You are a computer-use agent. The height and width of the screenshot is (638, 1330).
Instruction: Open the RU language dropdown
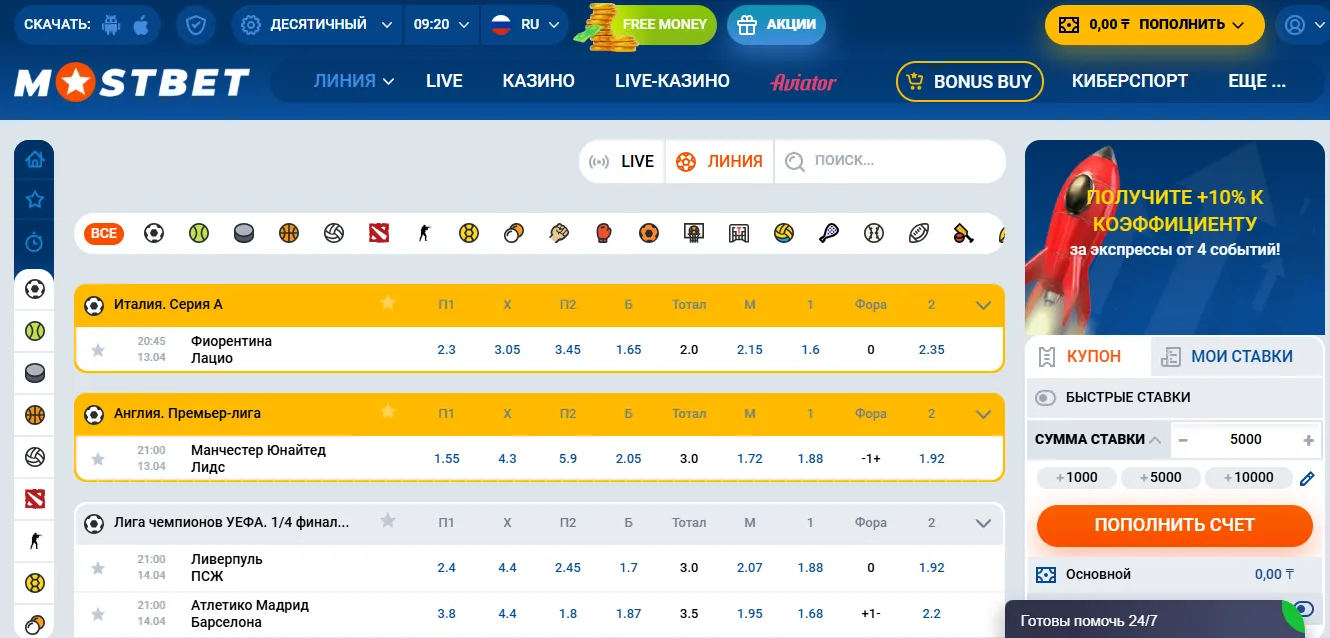pos(525,25)
